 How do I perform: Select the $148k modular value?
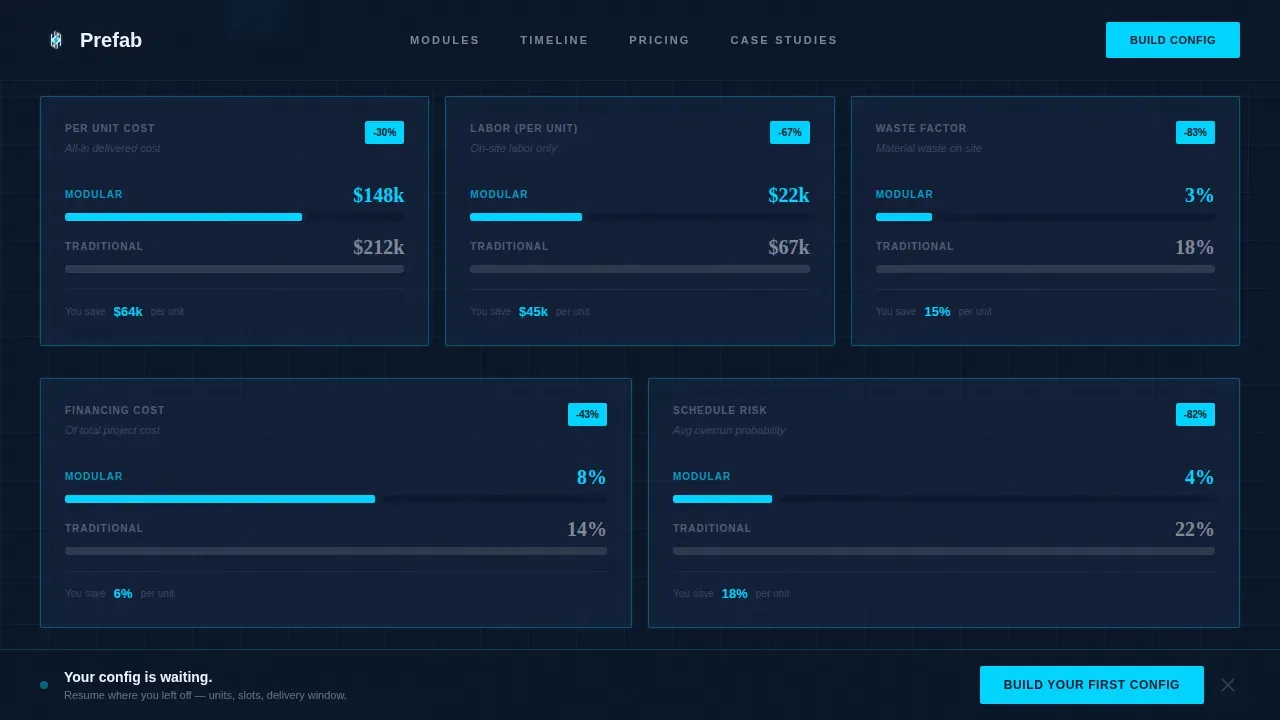pos(378,195)
